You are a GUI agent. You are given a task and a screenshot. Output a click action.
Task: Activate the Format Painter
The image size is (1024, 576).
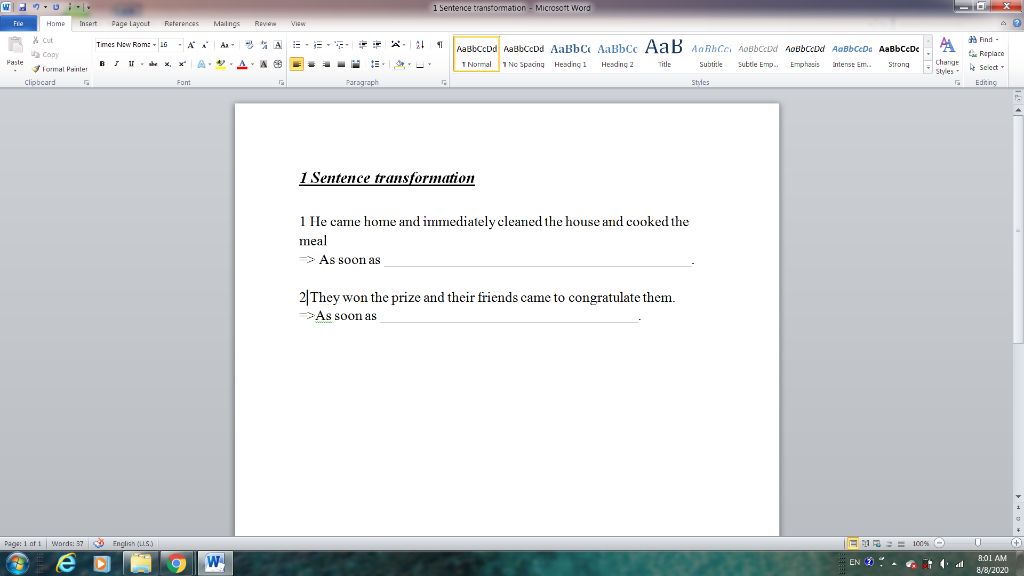point(59,69)
